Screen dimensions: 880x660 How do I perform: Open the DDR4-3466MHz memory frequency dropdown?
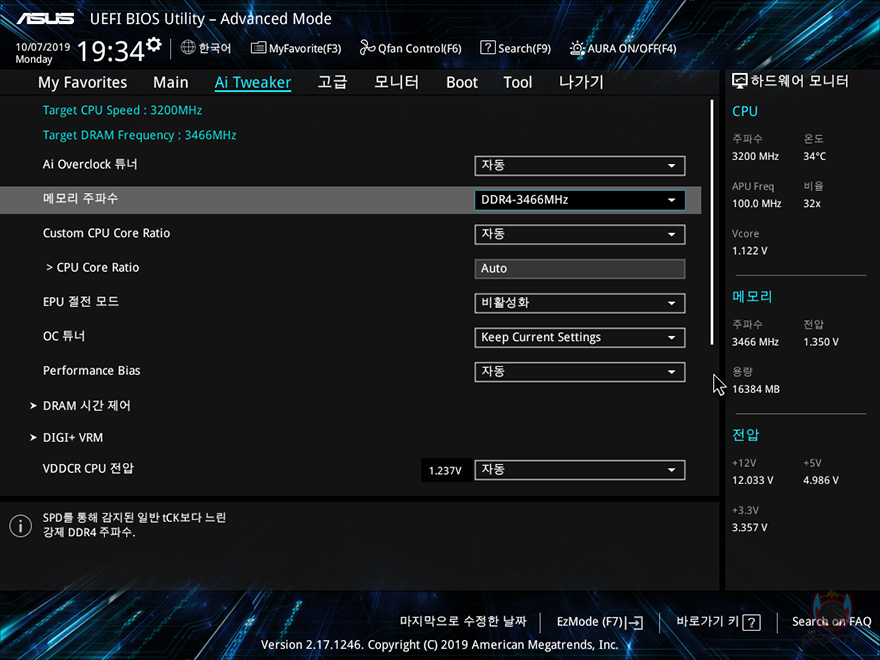click(579, 200)
